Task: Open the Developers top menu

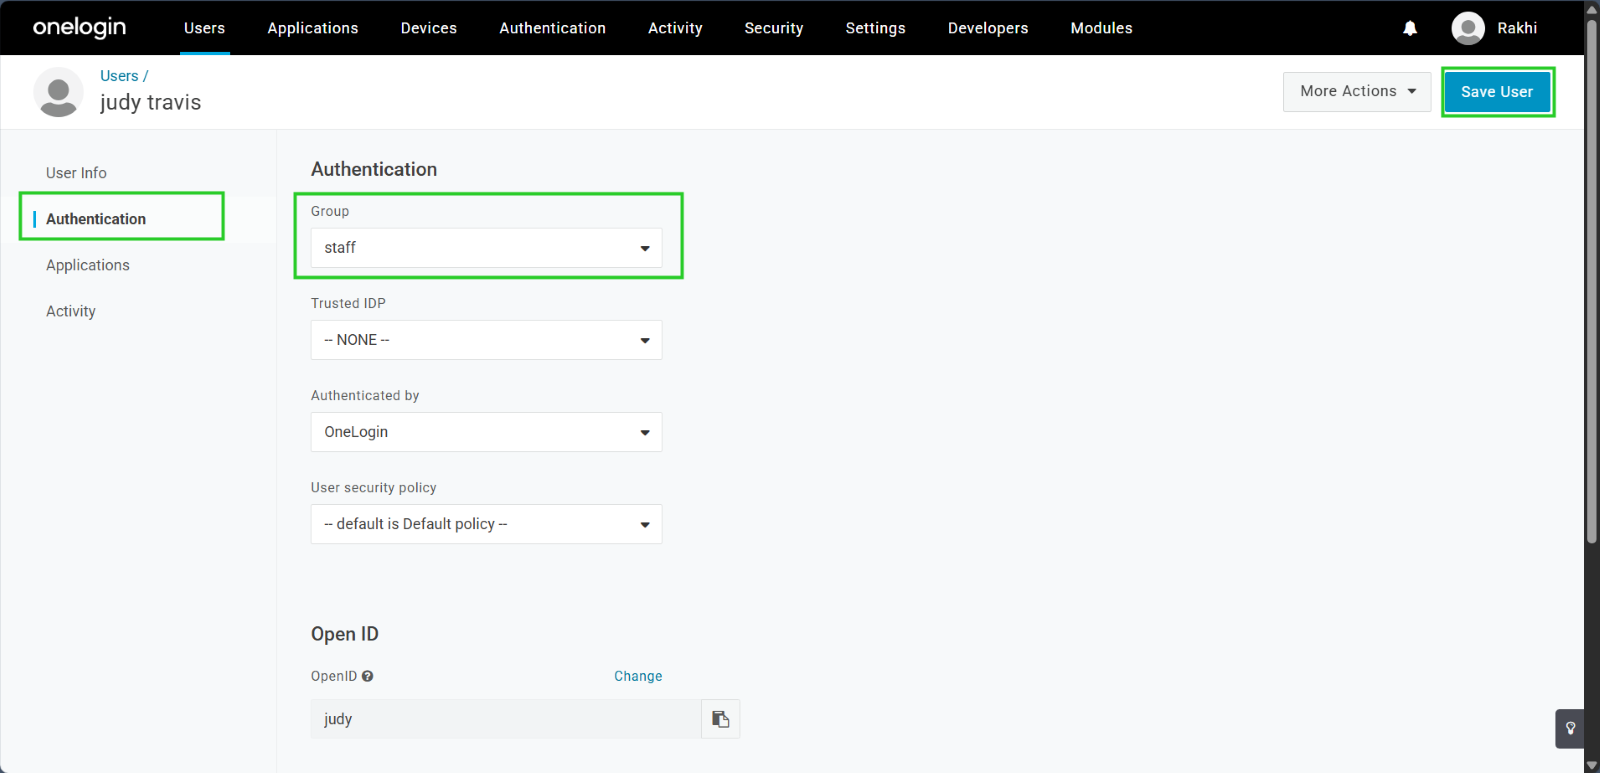Action: pyautogui.click(x=988, y=28)
